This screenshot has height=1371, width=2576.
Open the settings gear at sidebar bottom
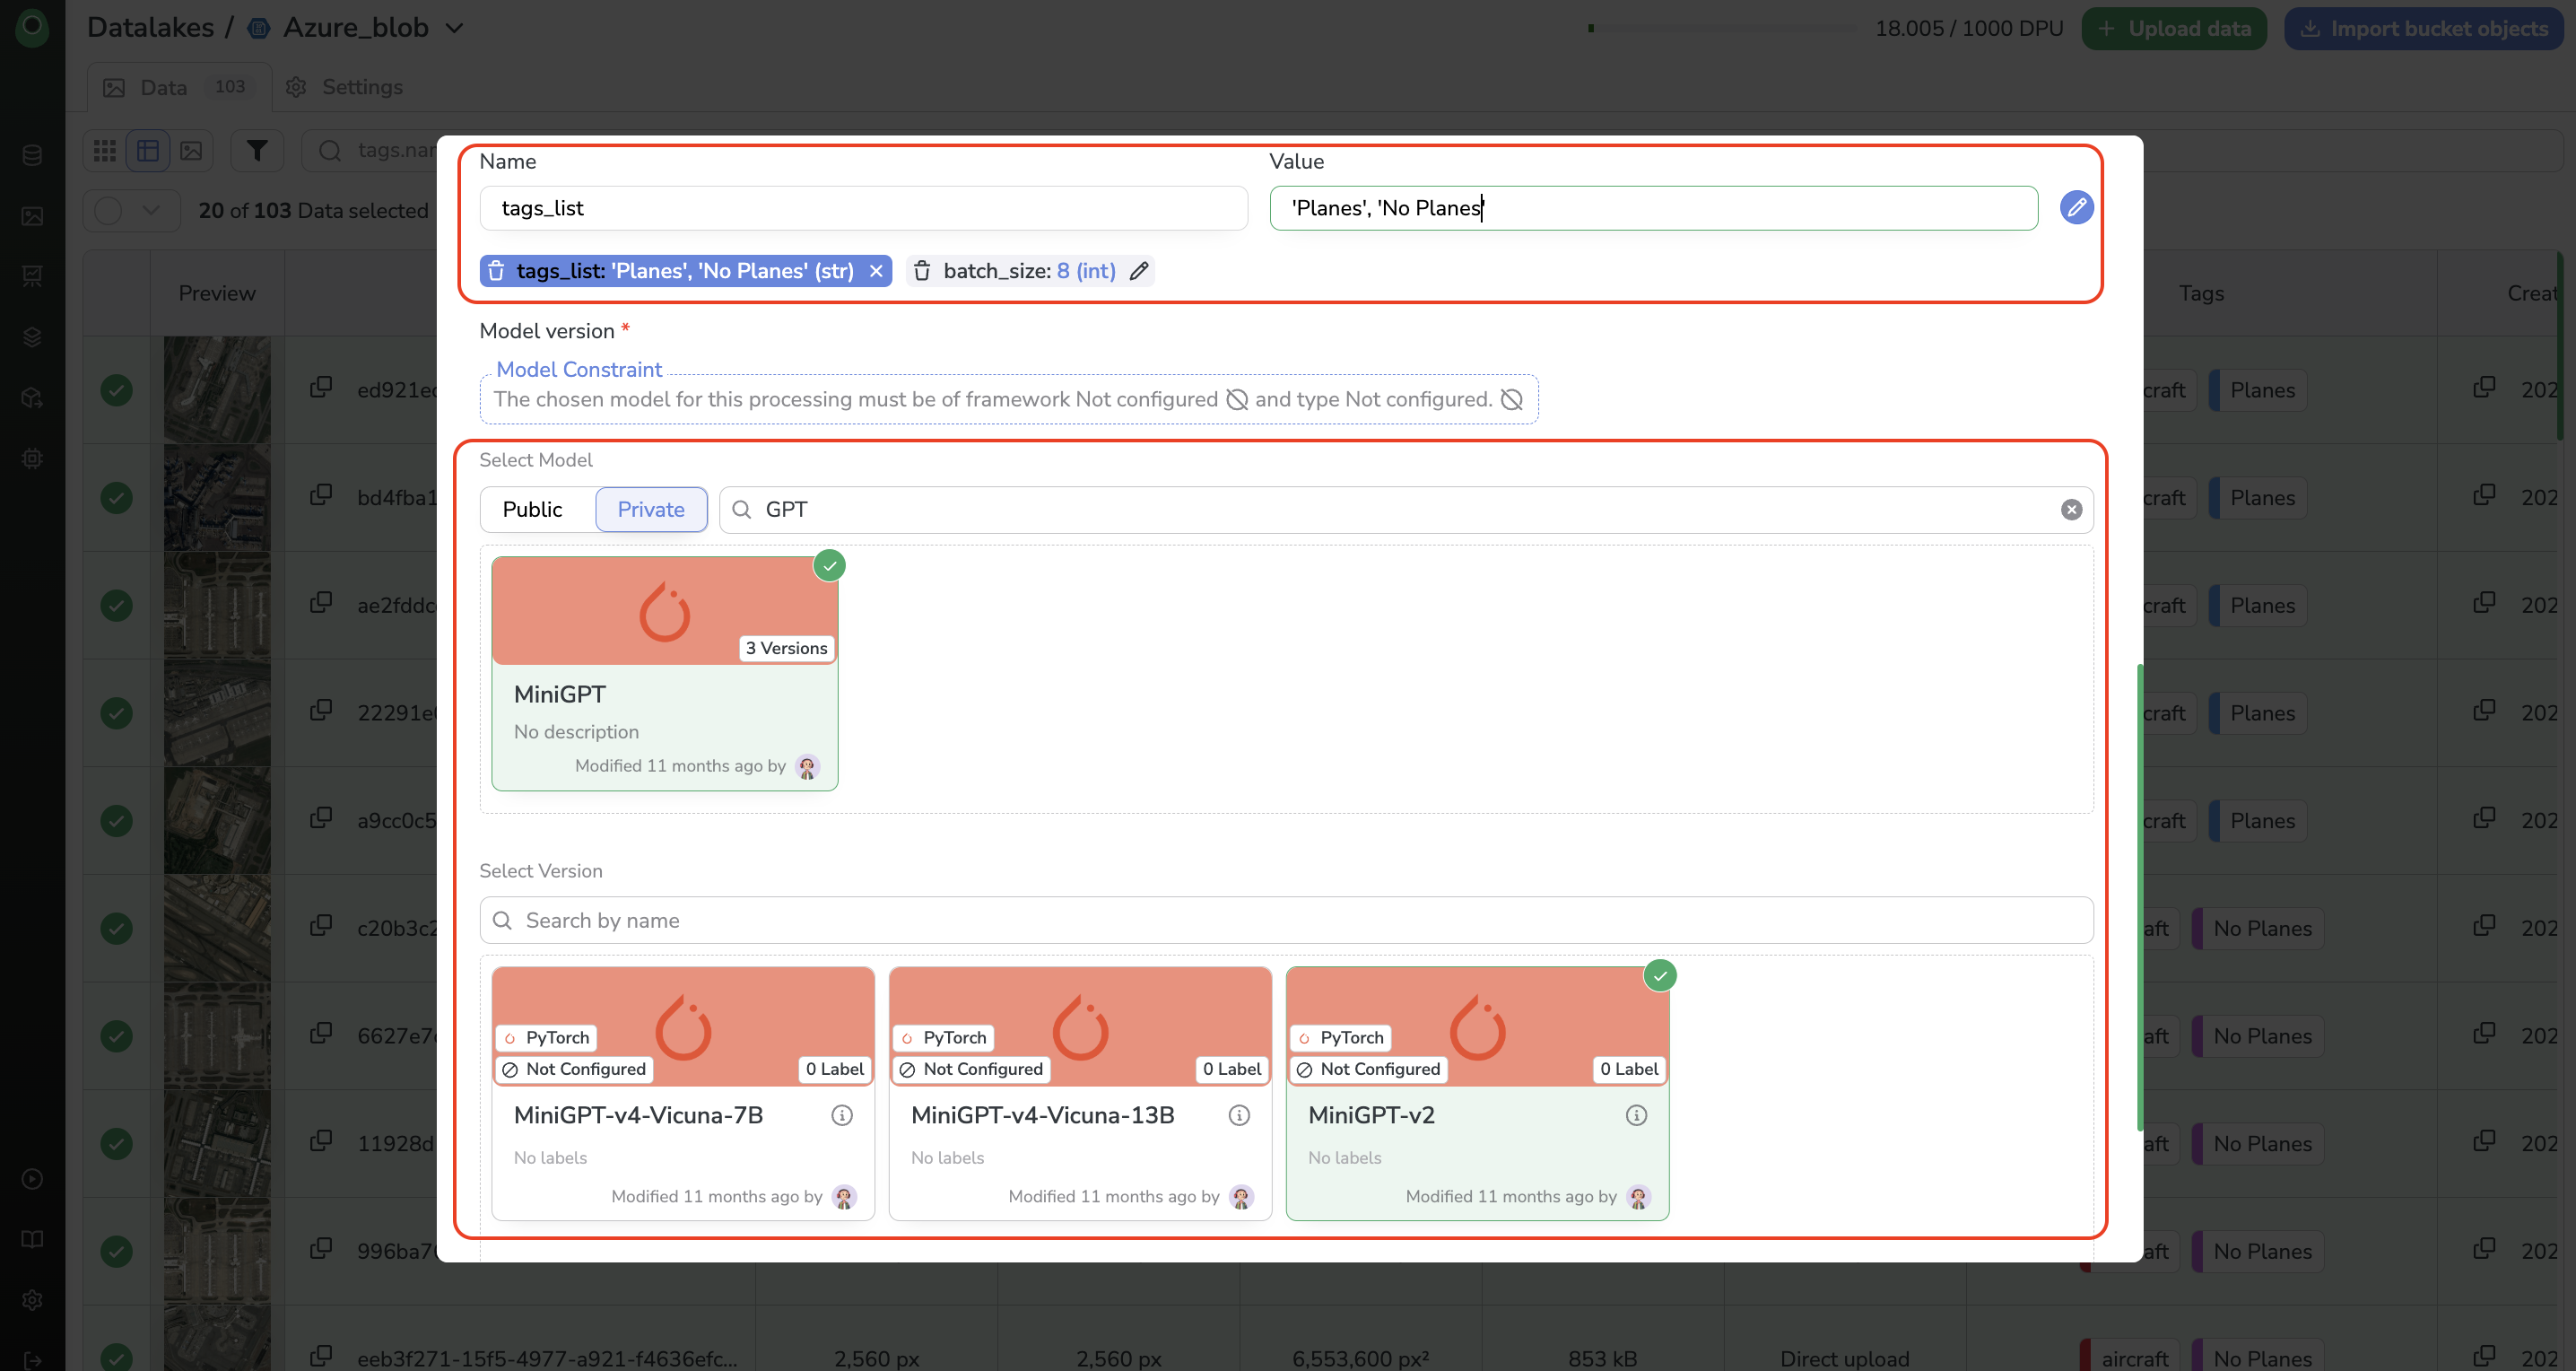tap(32, 1300)
